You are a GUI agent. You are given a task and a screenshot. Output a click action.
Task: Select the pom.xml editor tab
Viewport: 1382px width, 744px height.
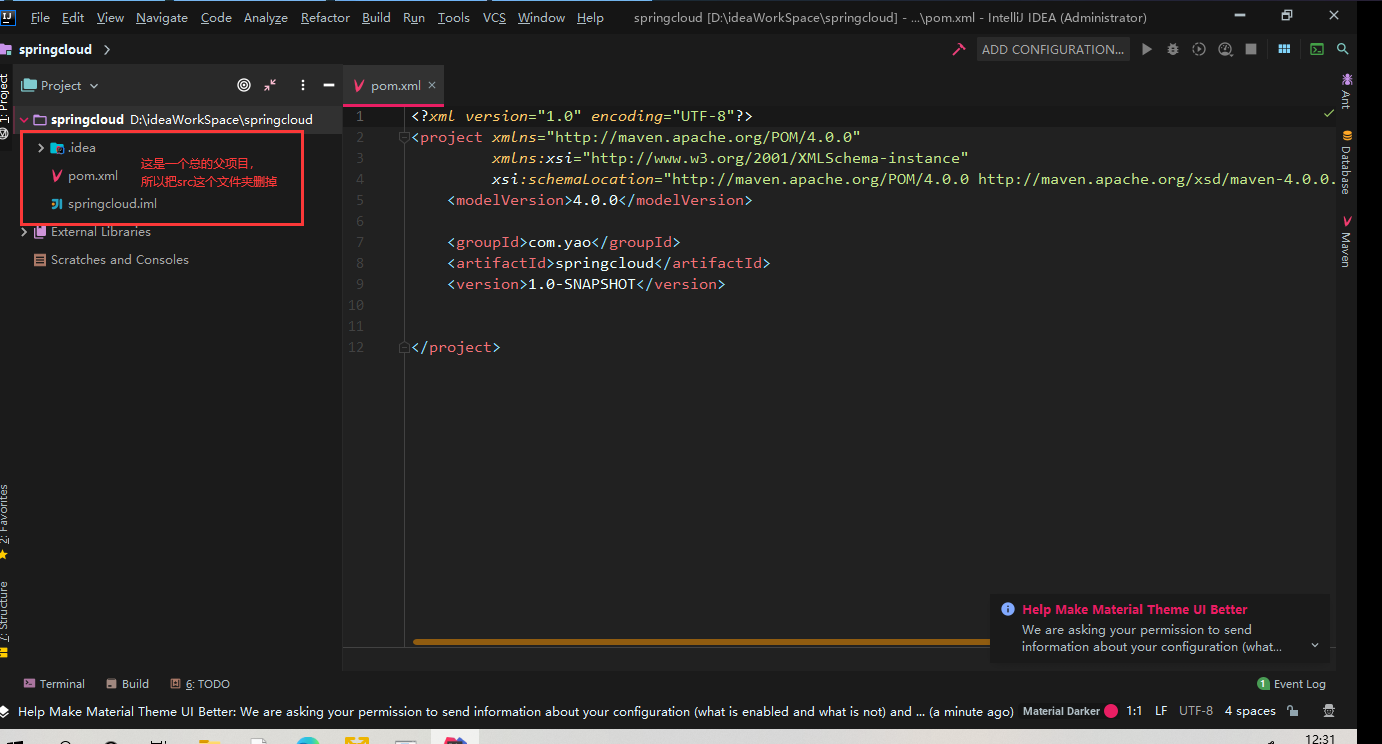[393, 86]
